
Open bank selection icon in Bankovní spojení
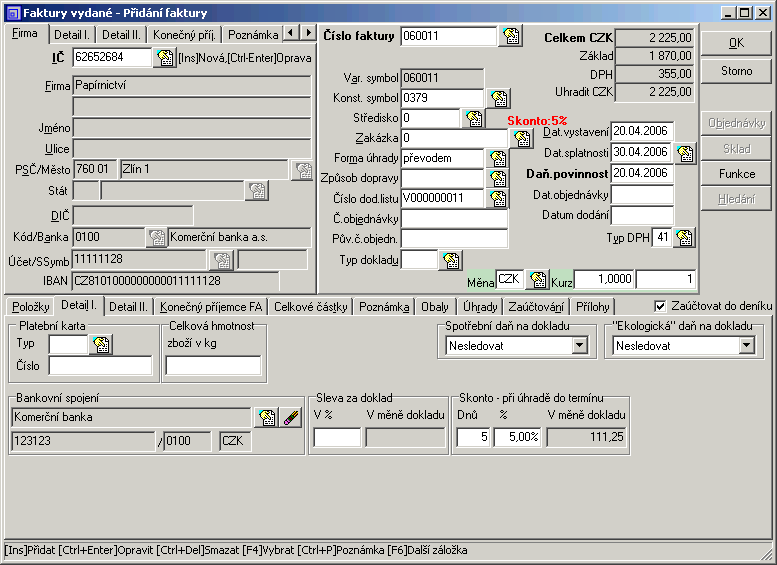[x=267, y=418]
